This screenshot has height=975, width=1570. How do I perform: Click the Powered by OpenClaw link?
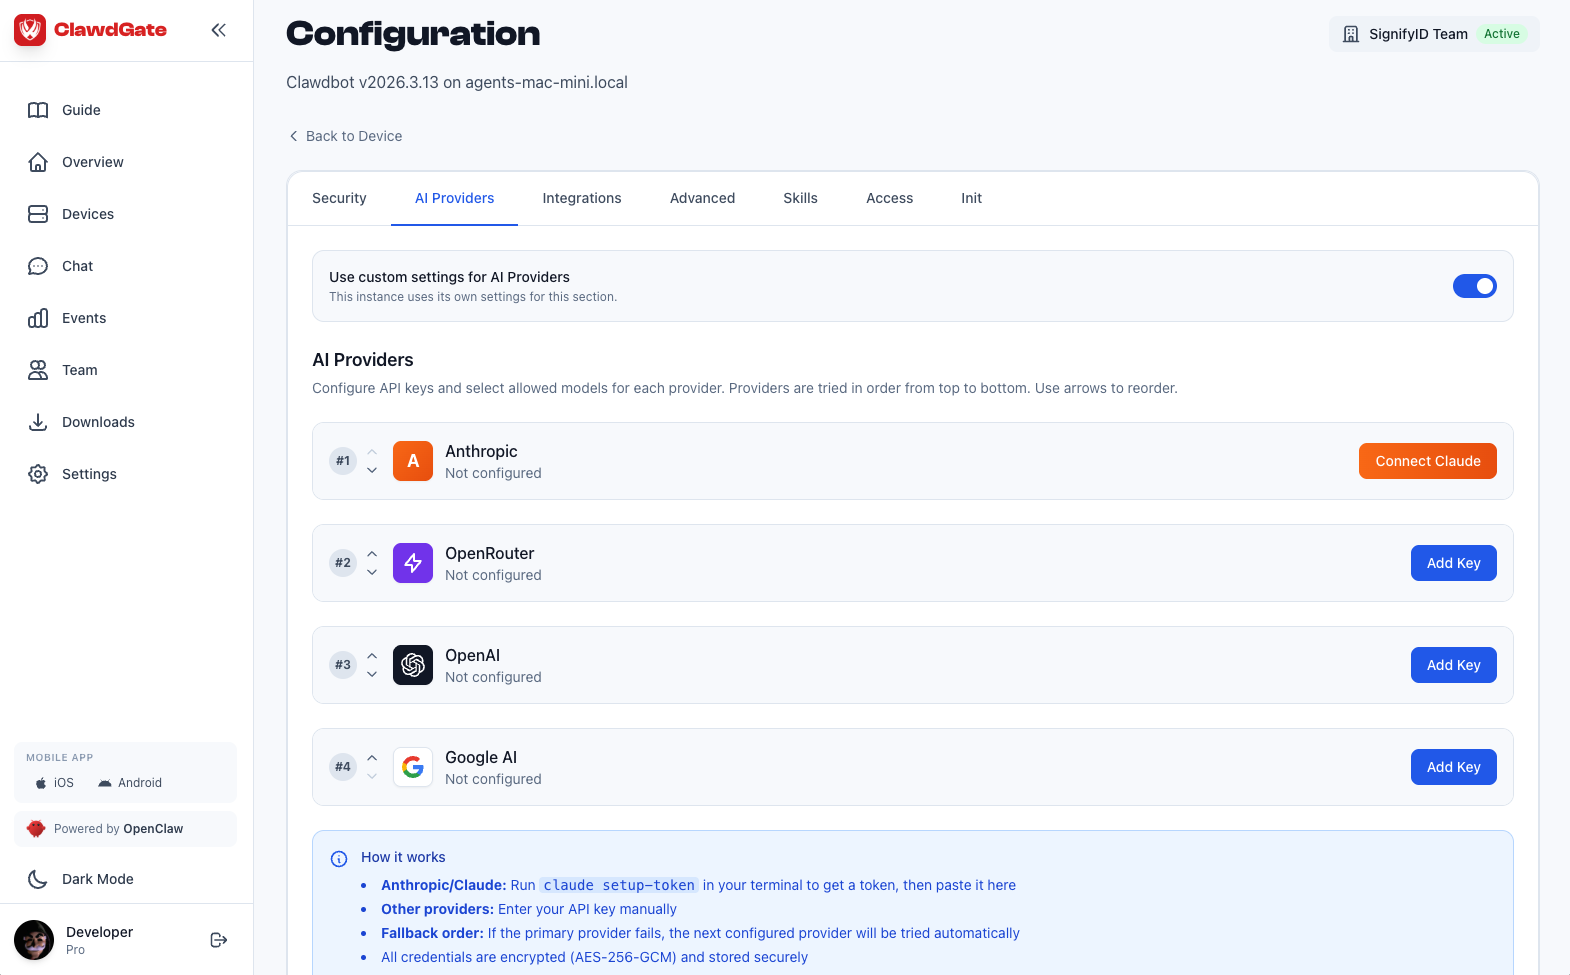(x=125, y=829)
